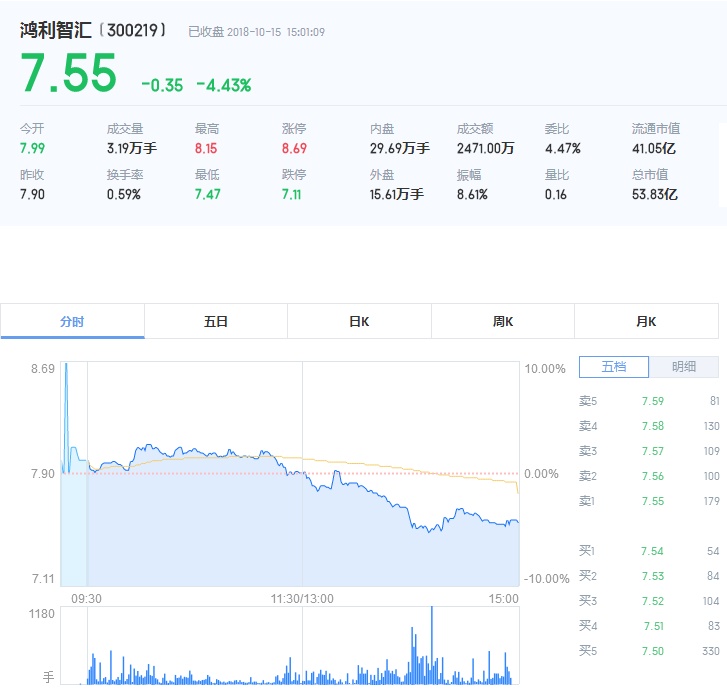Click the percent change -4.43%
The height and width of the screenshot is (695, 727).
pyautogui.click(x=224, y=85)
